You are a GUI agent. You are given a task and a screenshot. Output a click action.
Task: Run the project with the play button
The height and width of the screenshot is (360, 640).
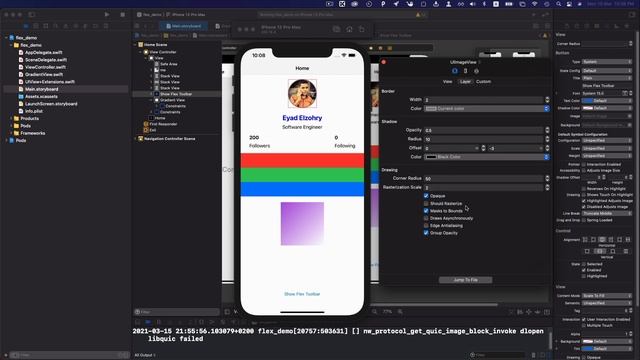tap(107, 14)
